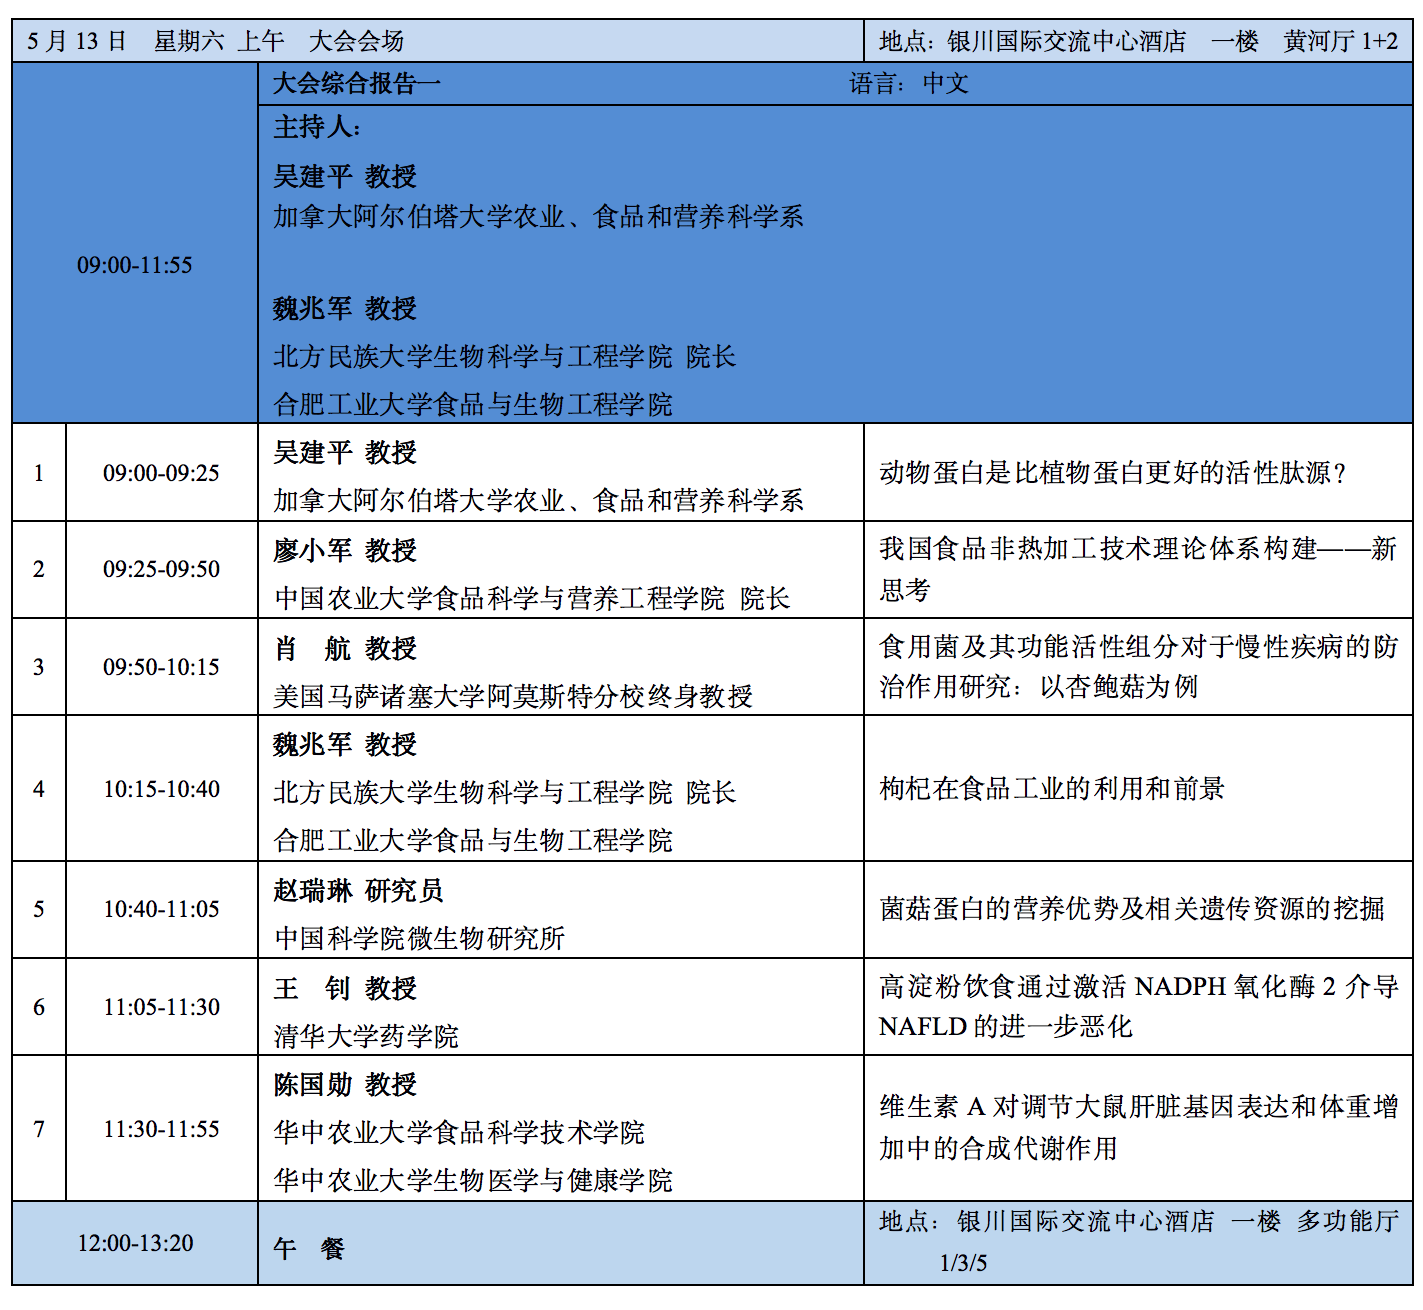Click speaker name 廖小军 教授
This screenshot has width=1423, height=1310.
345,550
